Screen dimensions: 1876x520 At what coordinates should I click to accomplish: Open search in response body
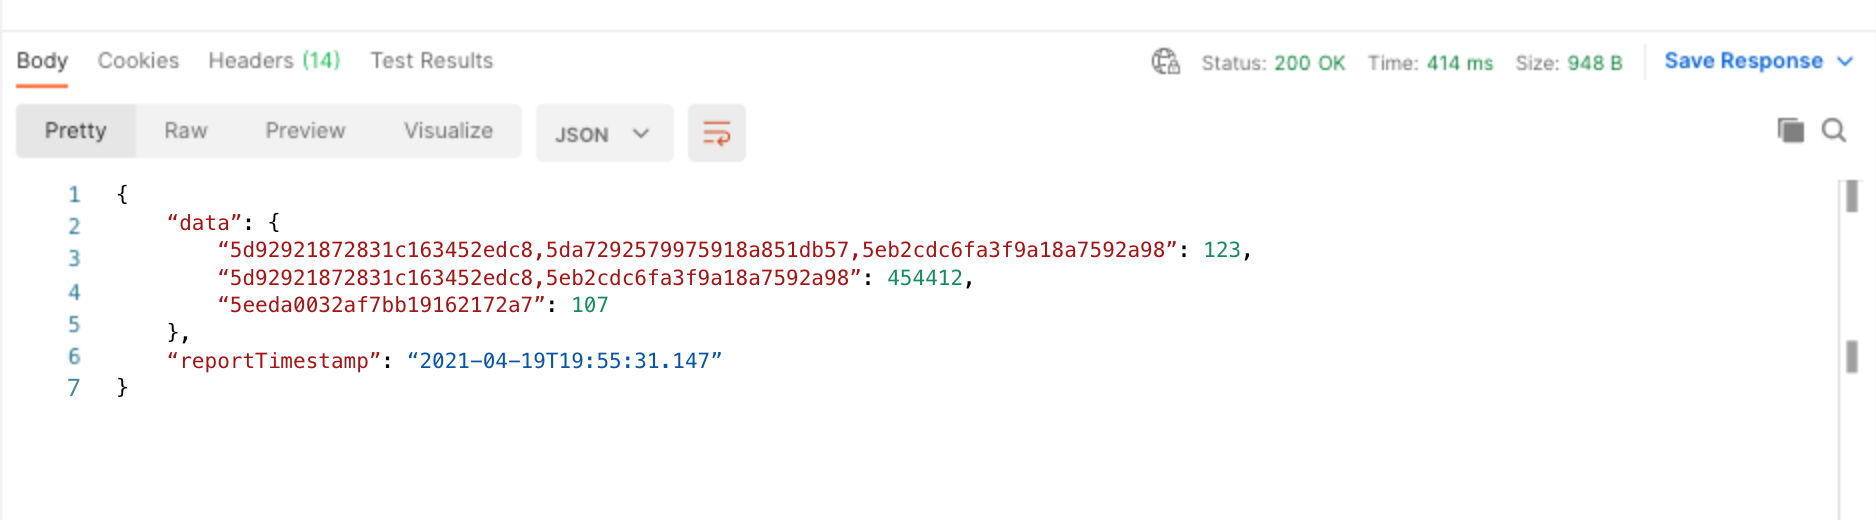coord(1834,130)
